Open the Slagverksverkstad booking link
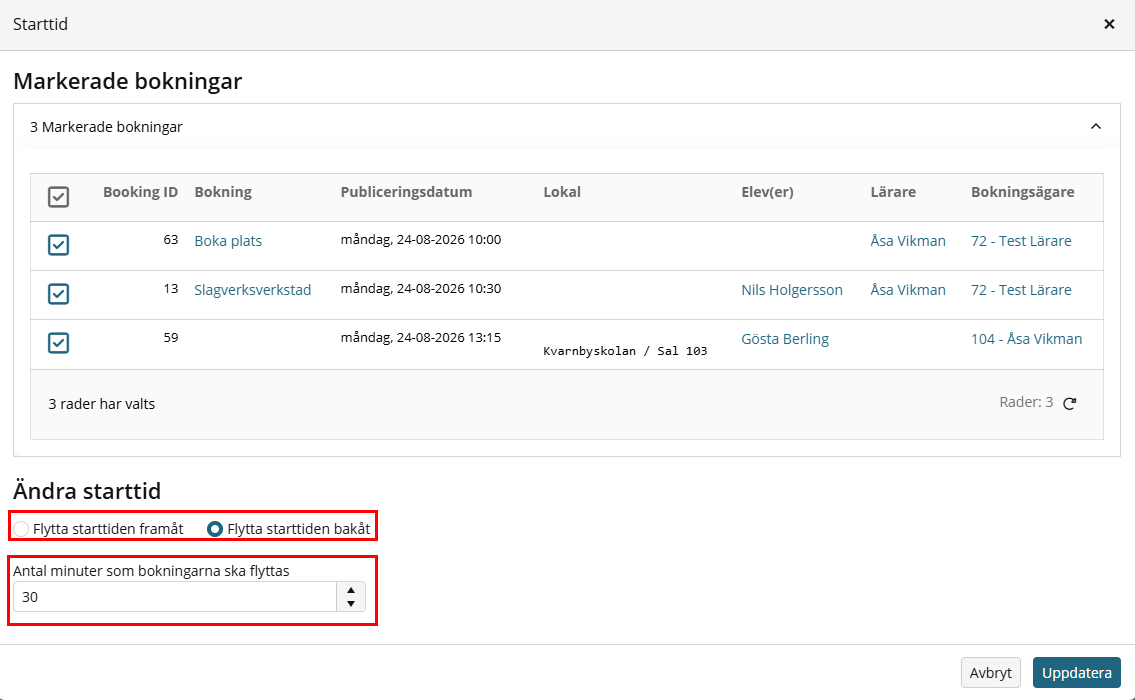The height and width of the screenshot is (700, 1135). click(x=253, y=290)
